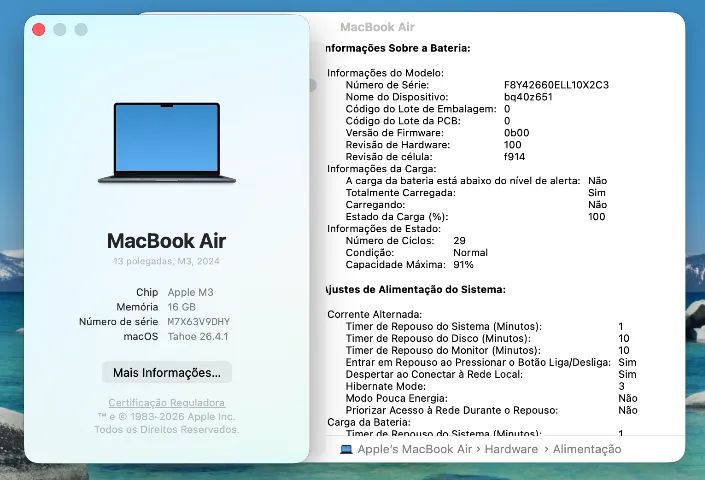Click Condição value Normal

pyautogui.click(x=470, y=253)
